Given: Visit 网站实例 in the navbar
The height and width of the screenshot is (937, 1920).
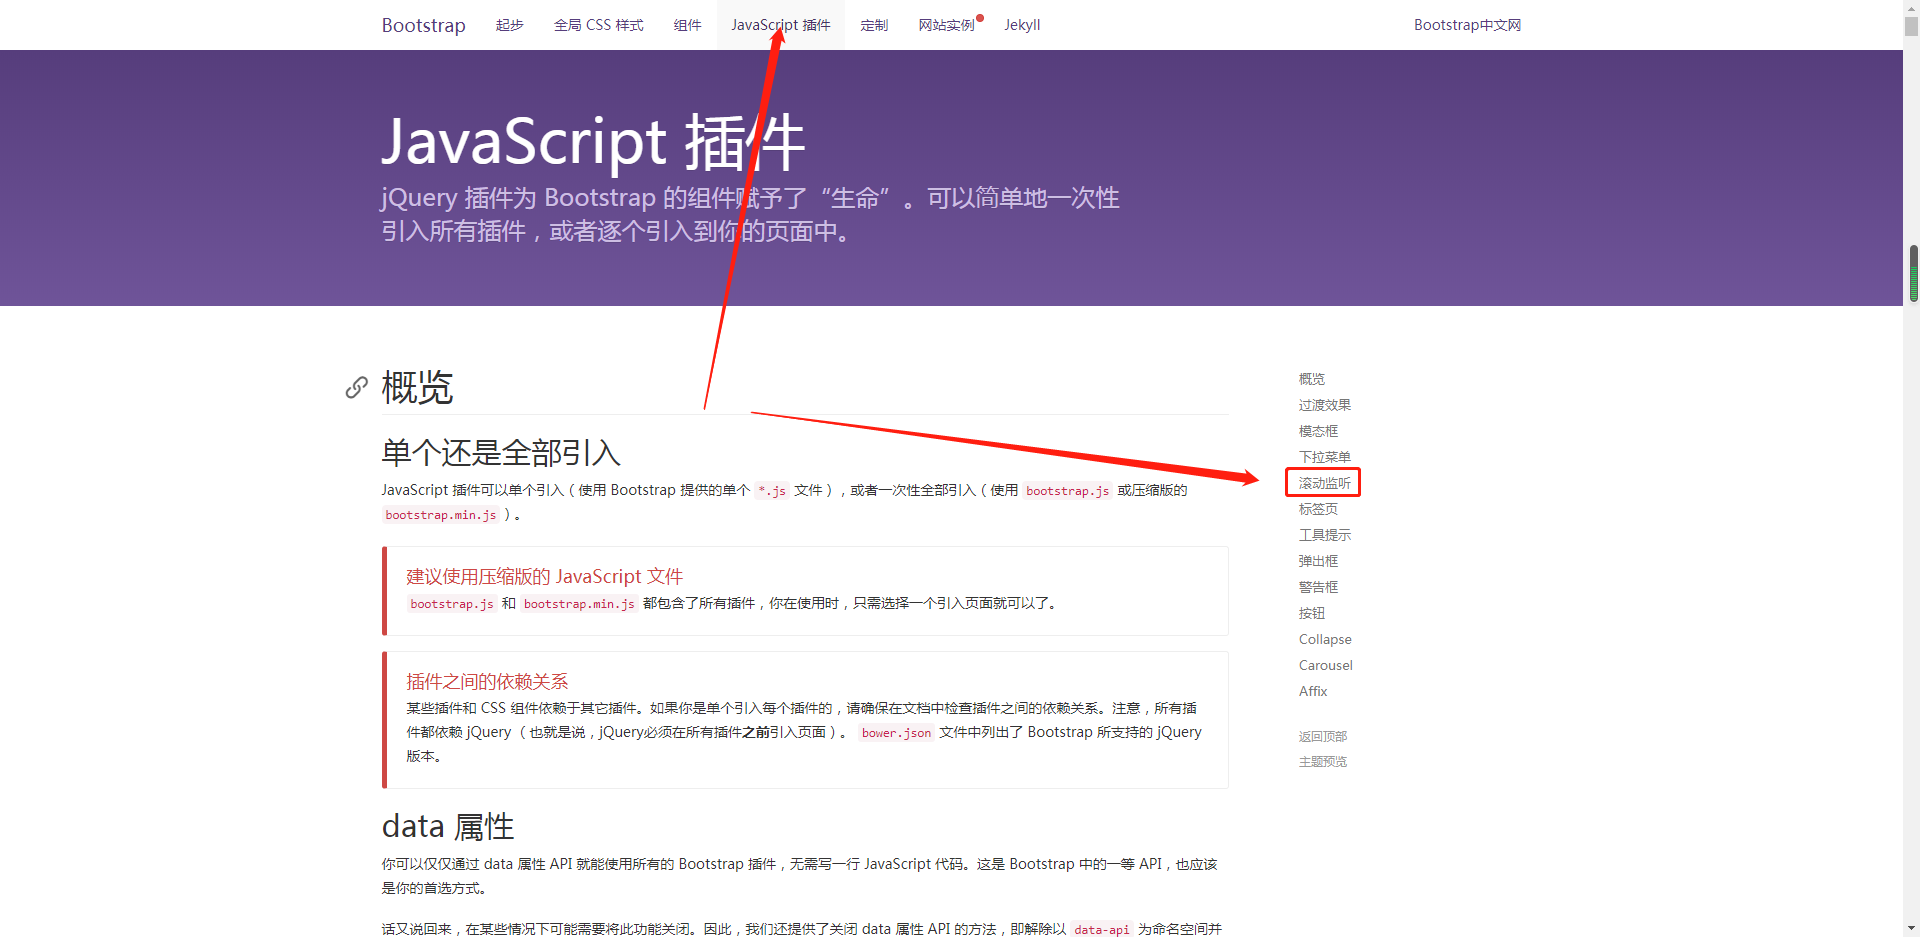Looking at the screenshot, I should coord(947,25).
